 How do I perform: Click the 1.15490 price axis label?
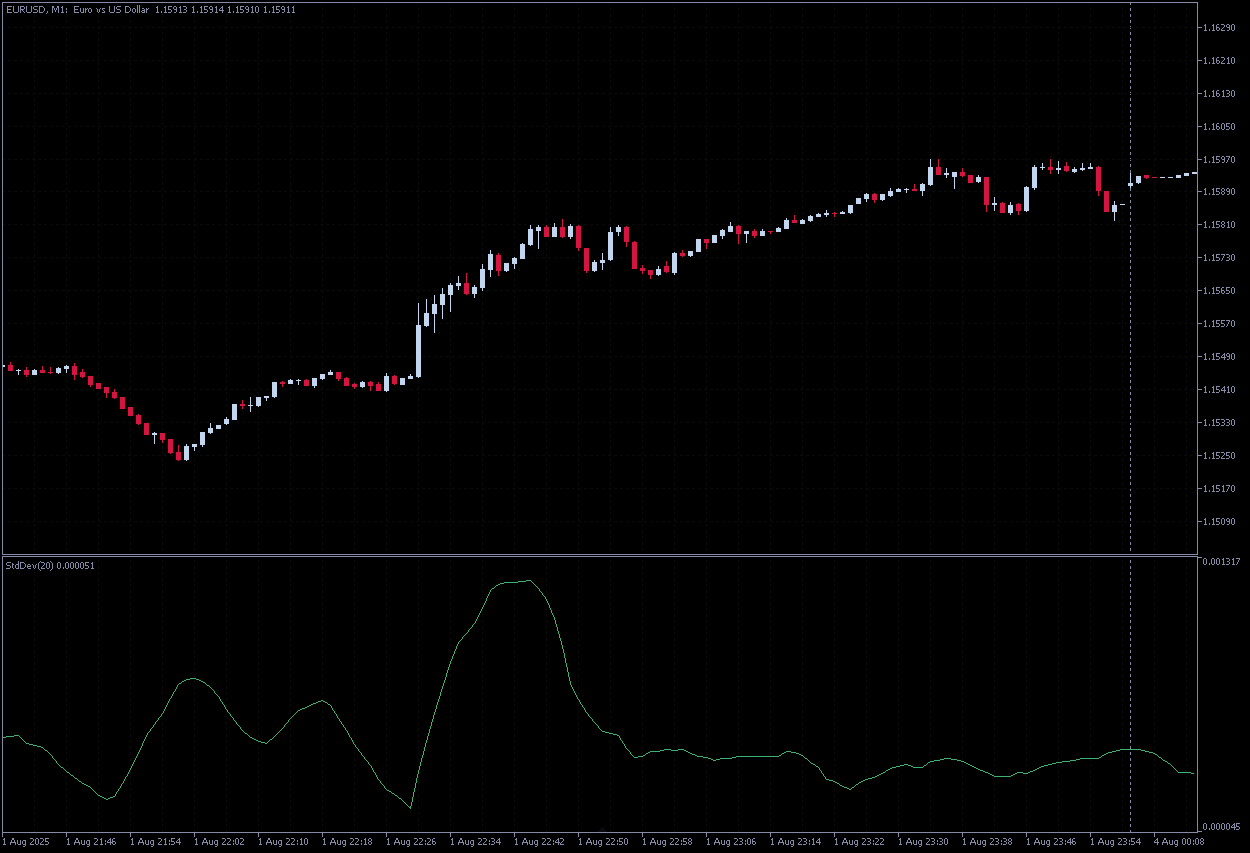click(1218, 357)
